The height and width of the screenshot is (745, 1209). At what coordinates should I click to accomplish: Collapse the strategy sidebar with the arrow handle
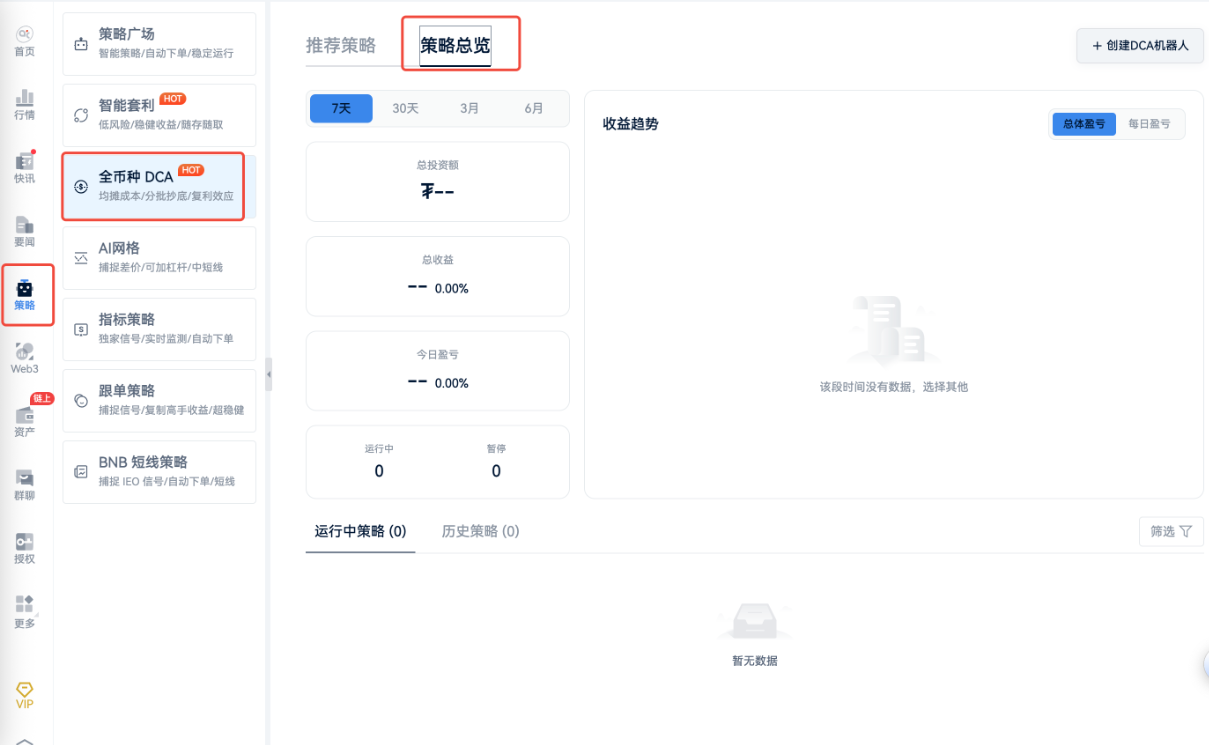click(269, 374)
